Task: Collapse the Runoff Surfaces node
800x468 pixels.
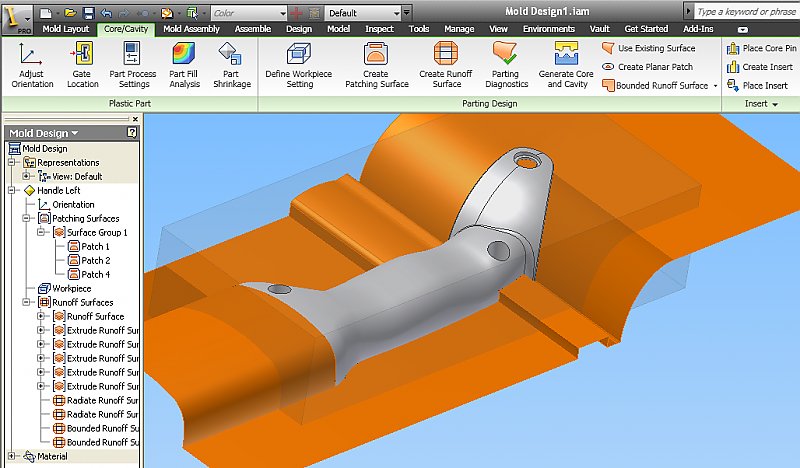Action: pos(26,302)
